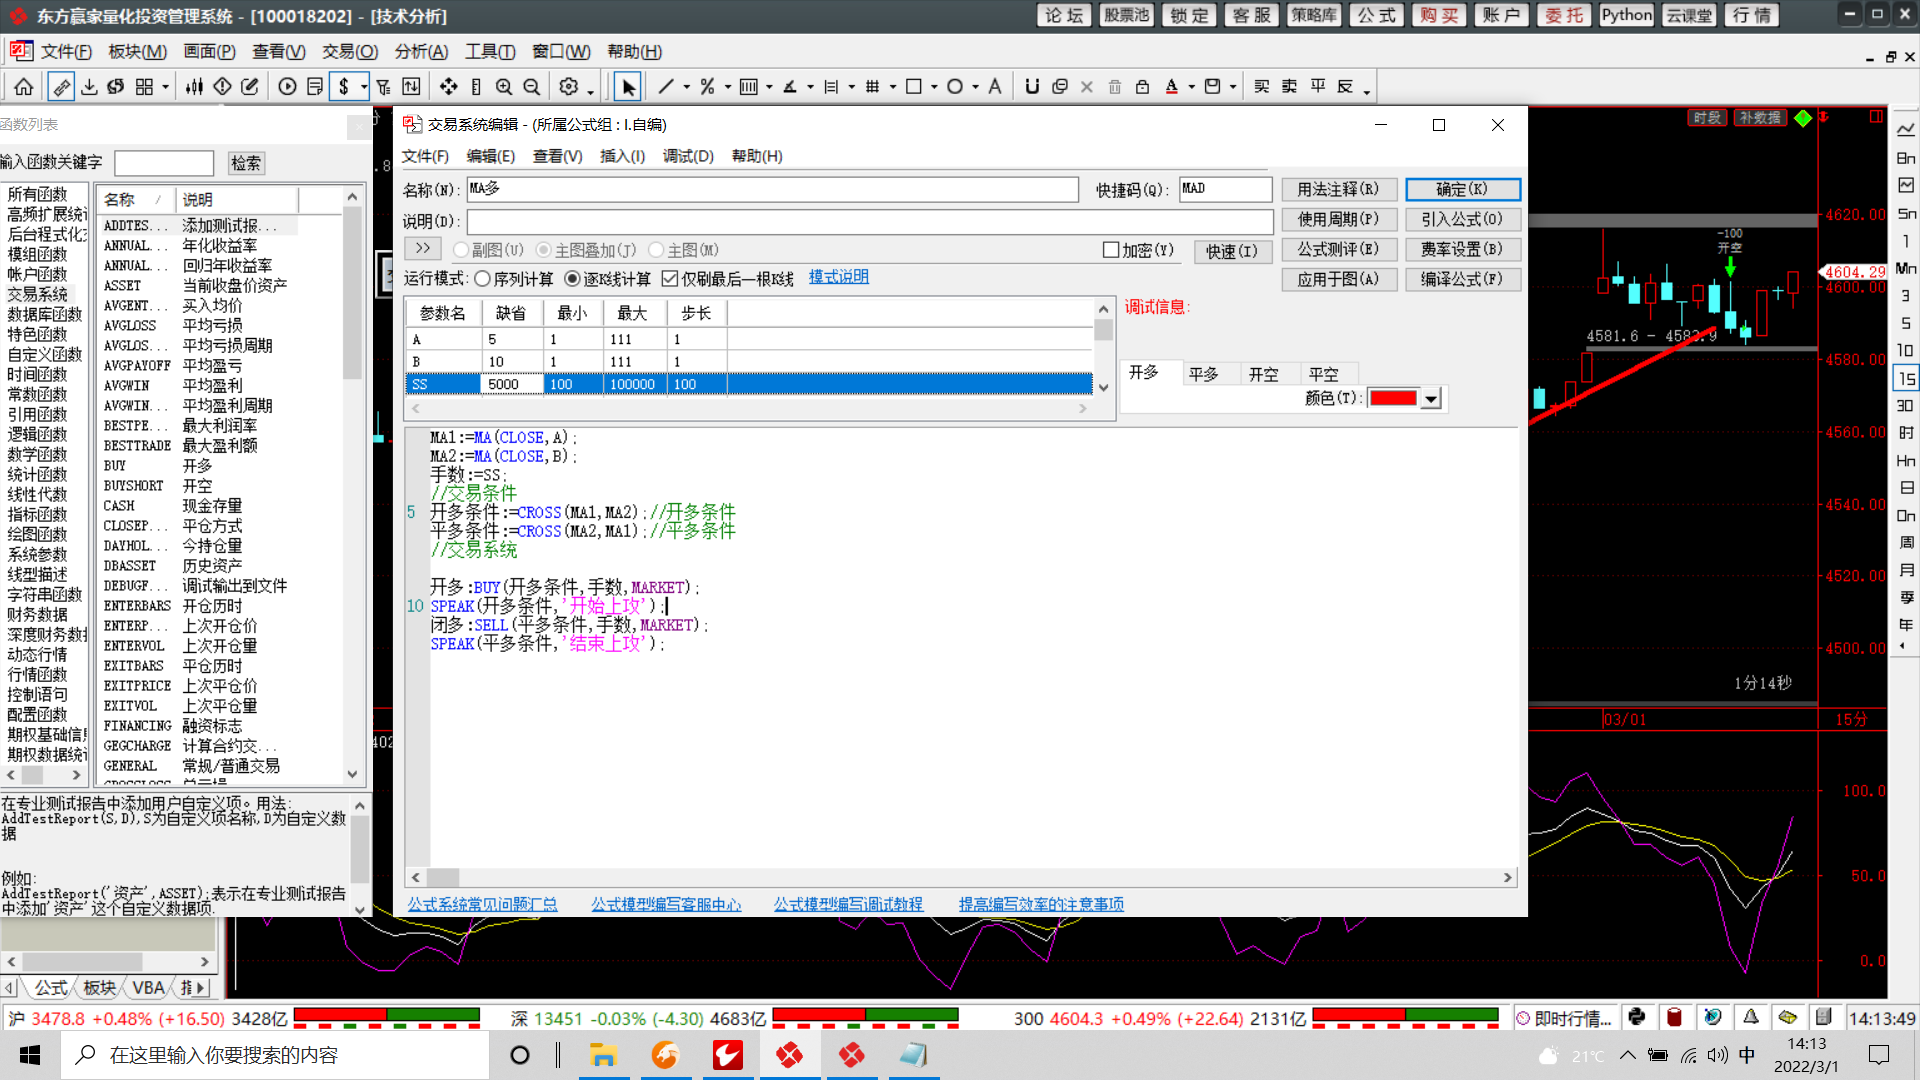This screenshot has width=1920, height=1080.
Task: Click the 检索 search button
Action: click(x=246, y=163)
